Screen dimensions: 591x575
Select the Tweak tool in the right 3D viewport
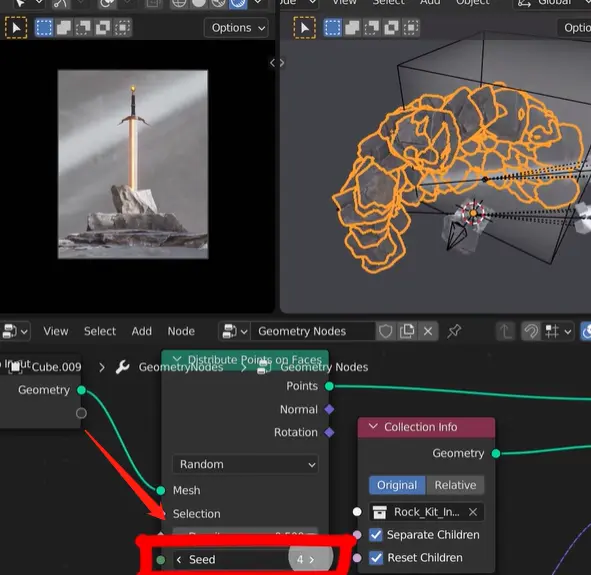[x=305, y=28]
